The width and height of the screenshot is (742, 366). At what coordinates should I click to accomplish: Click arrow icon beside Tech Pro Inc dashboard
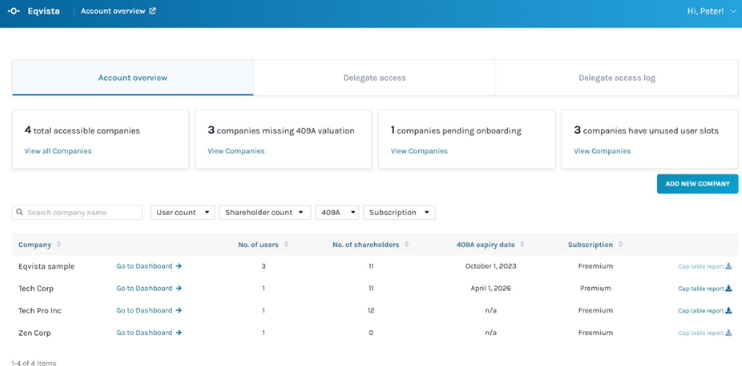click(178, 311)
